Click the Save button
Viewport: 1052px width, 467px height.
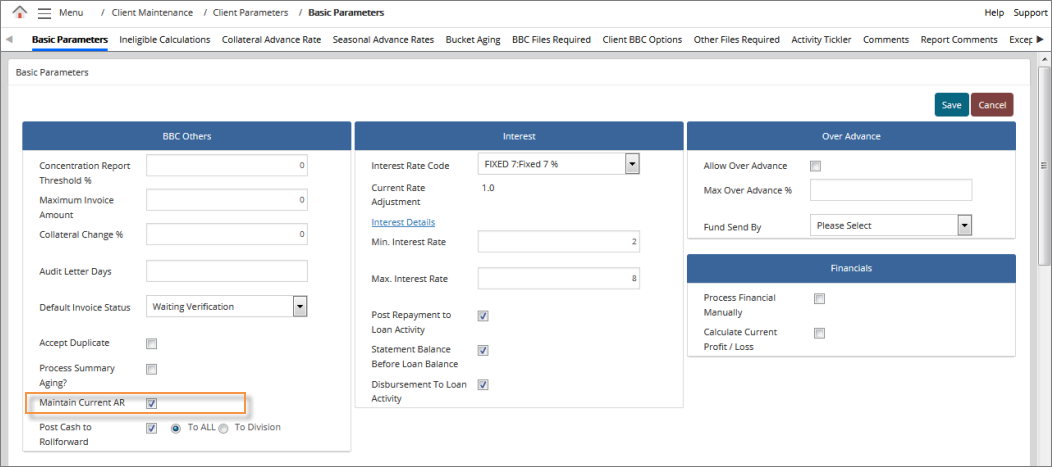pos(951,105)
